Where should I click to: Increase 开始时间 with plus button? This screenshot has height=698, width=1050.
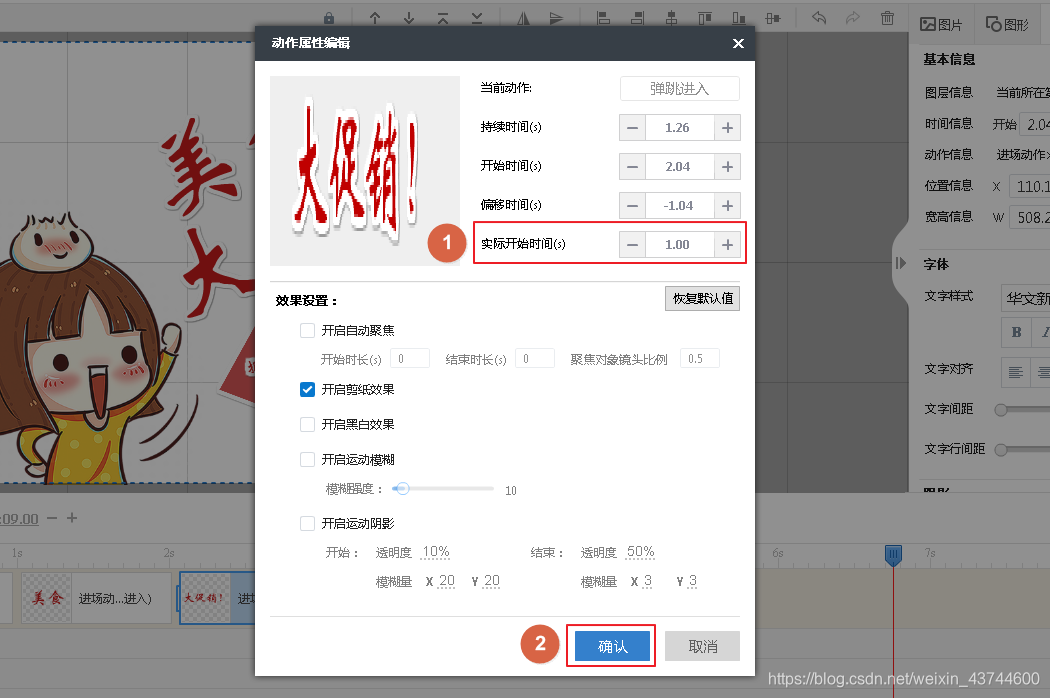point(727,167)
